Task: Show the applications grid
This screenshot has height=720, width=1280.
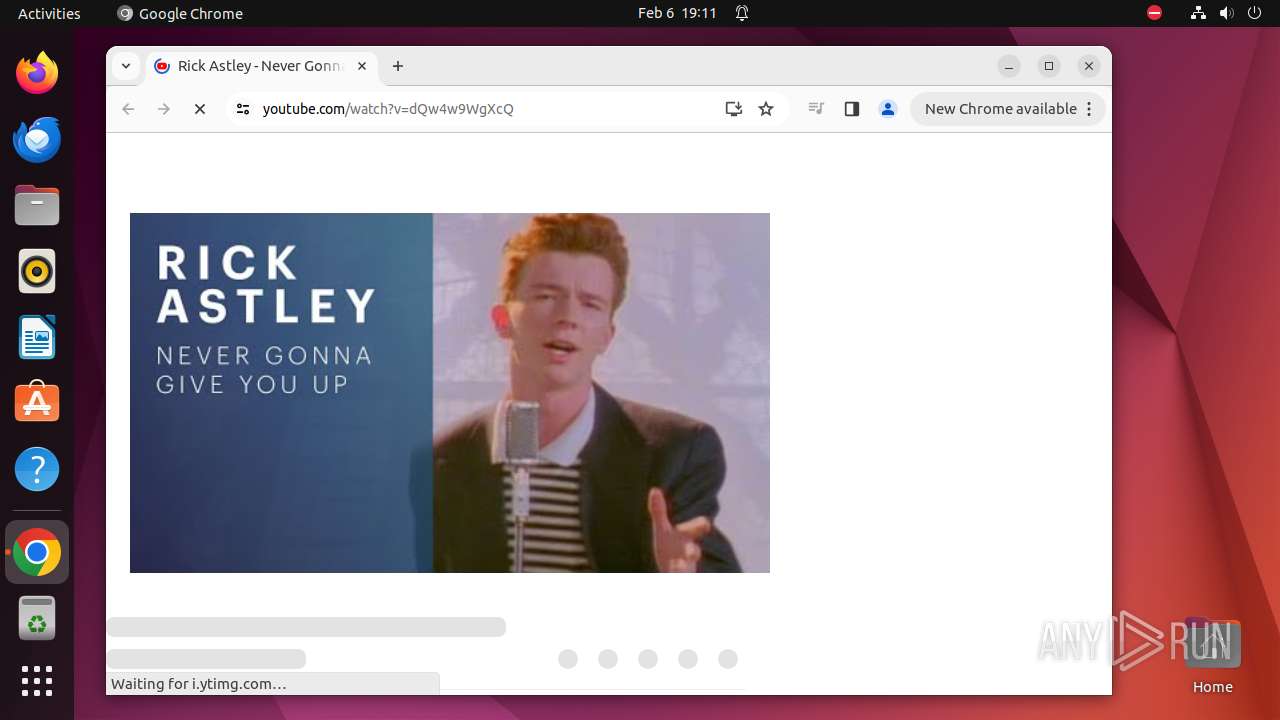Action: point(37,681)
